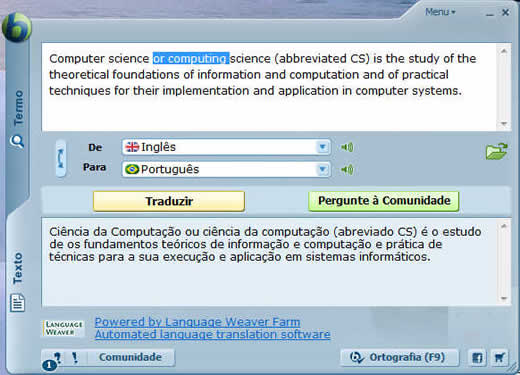Click the source text scrollbar down arrow

point(504,124)
